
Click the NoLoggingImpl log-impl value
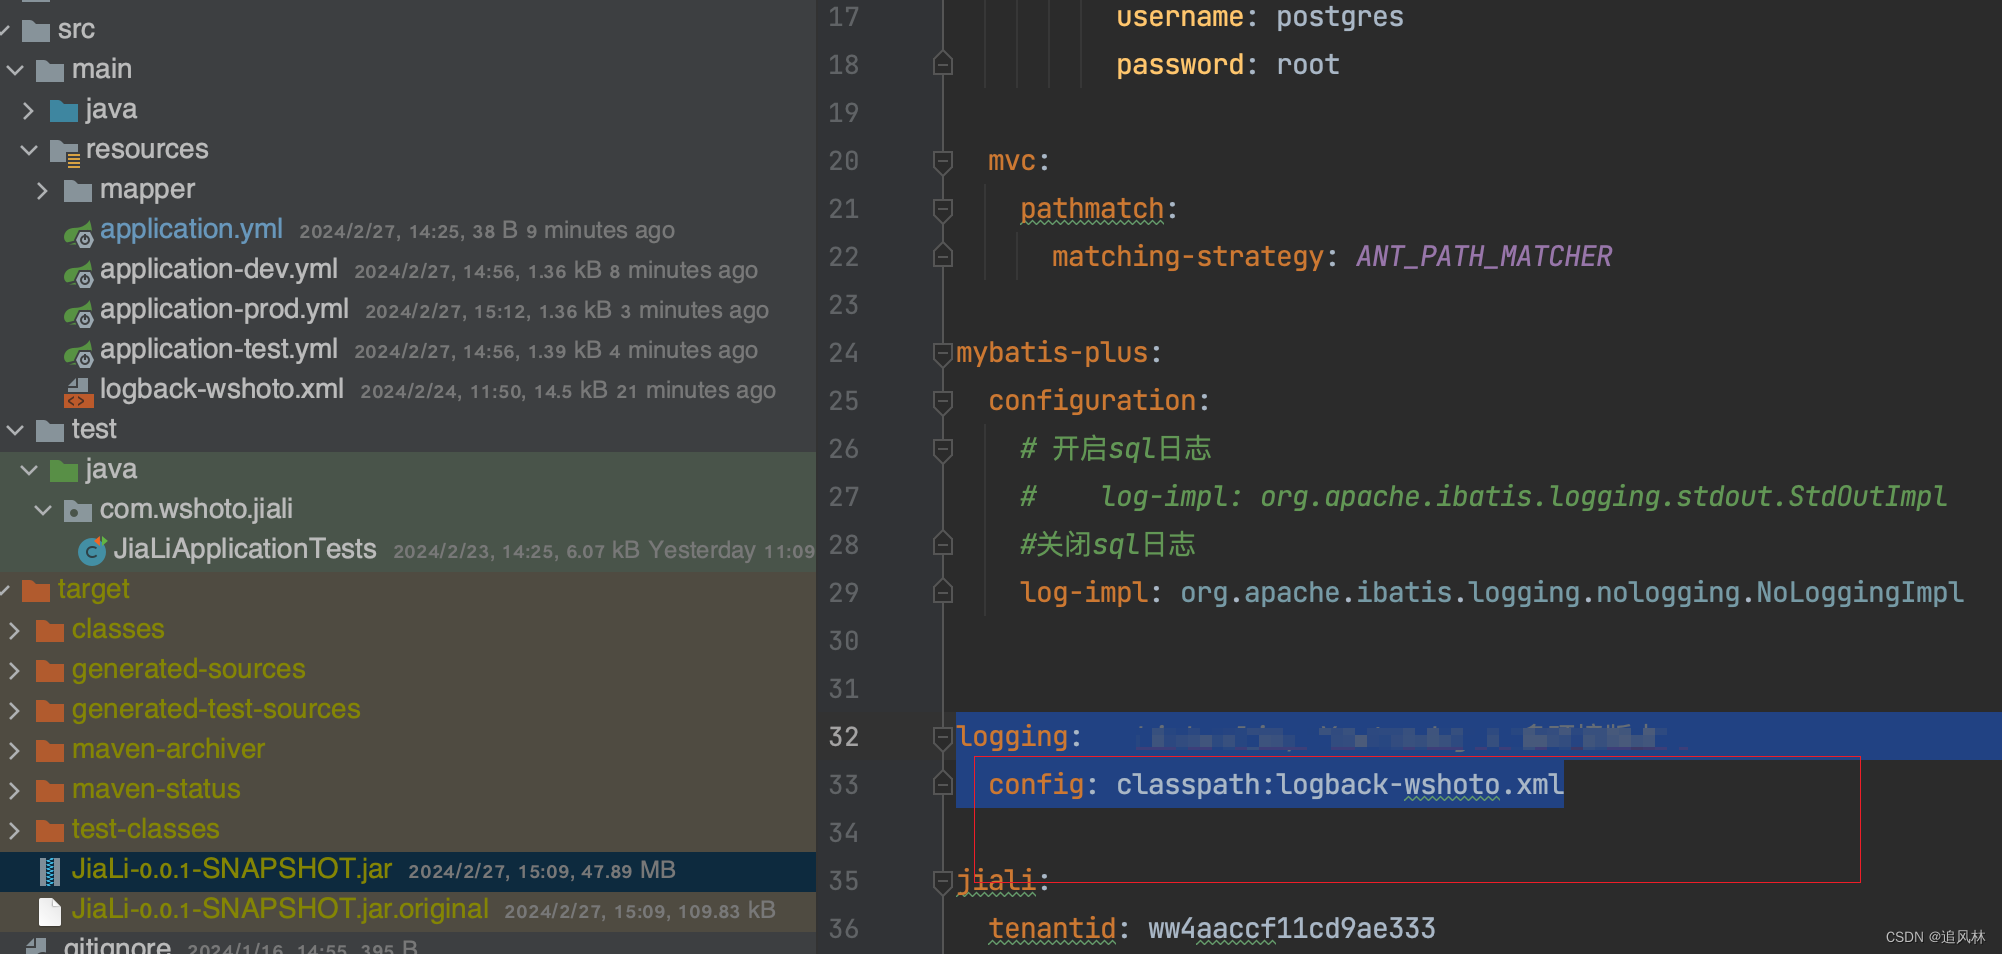tap(1572, 593)
